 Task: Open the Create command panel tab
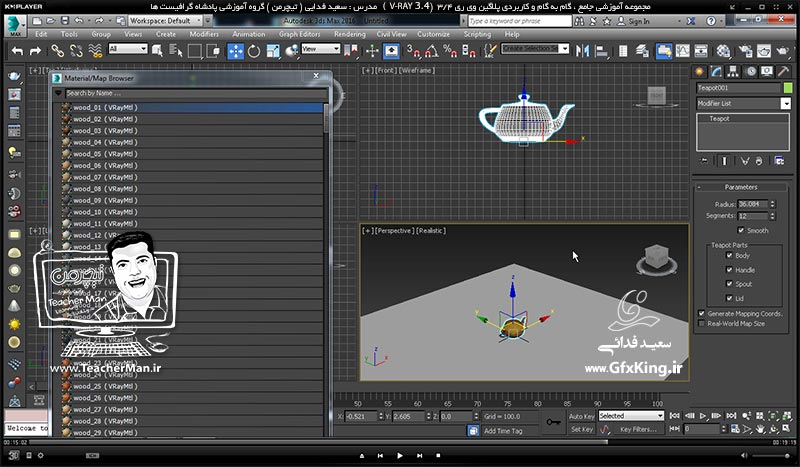click(x=699, y=72)
